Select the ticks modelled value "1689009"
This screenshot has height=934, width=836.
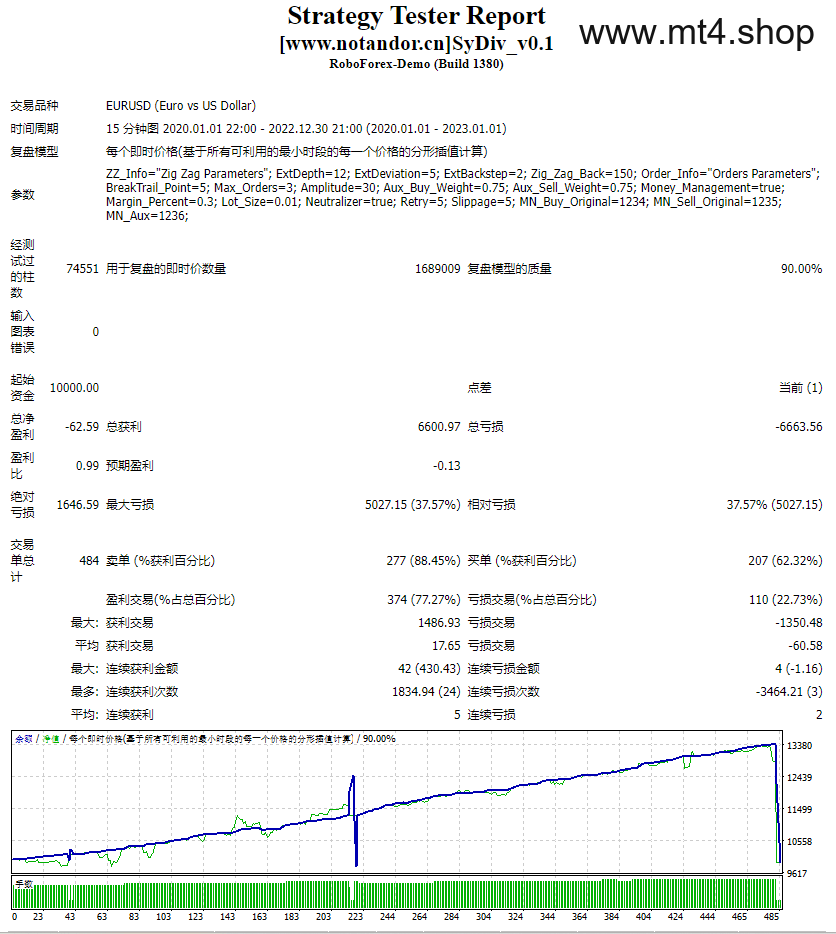tap(438, 269)
